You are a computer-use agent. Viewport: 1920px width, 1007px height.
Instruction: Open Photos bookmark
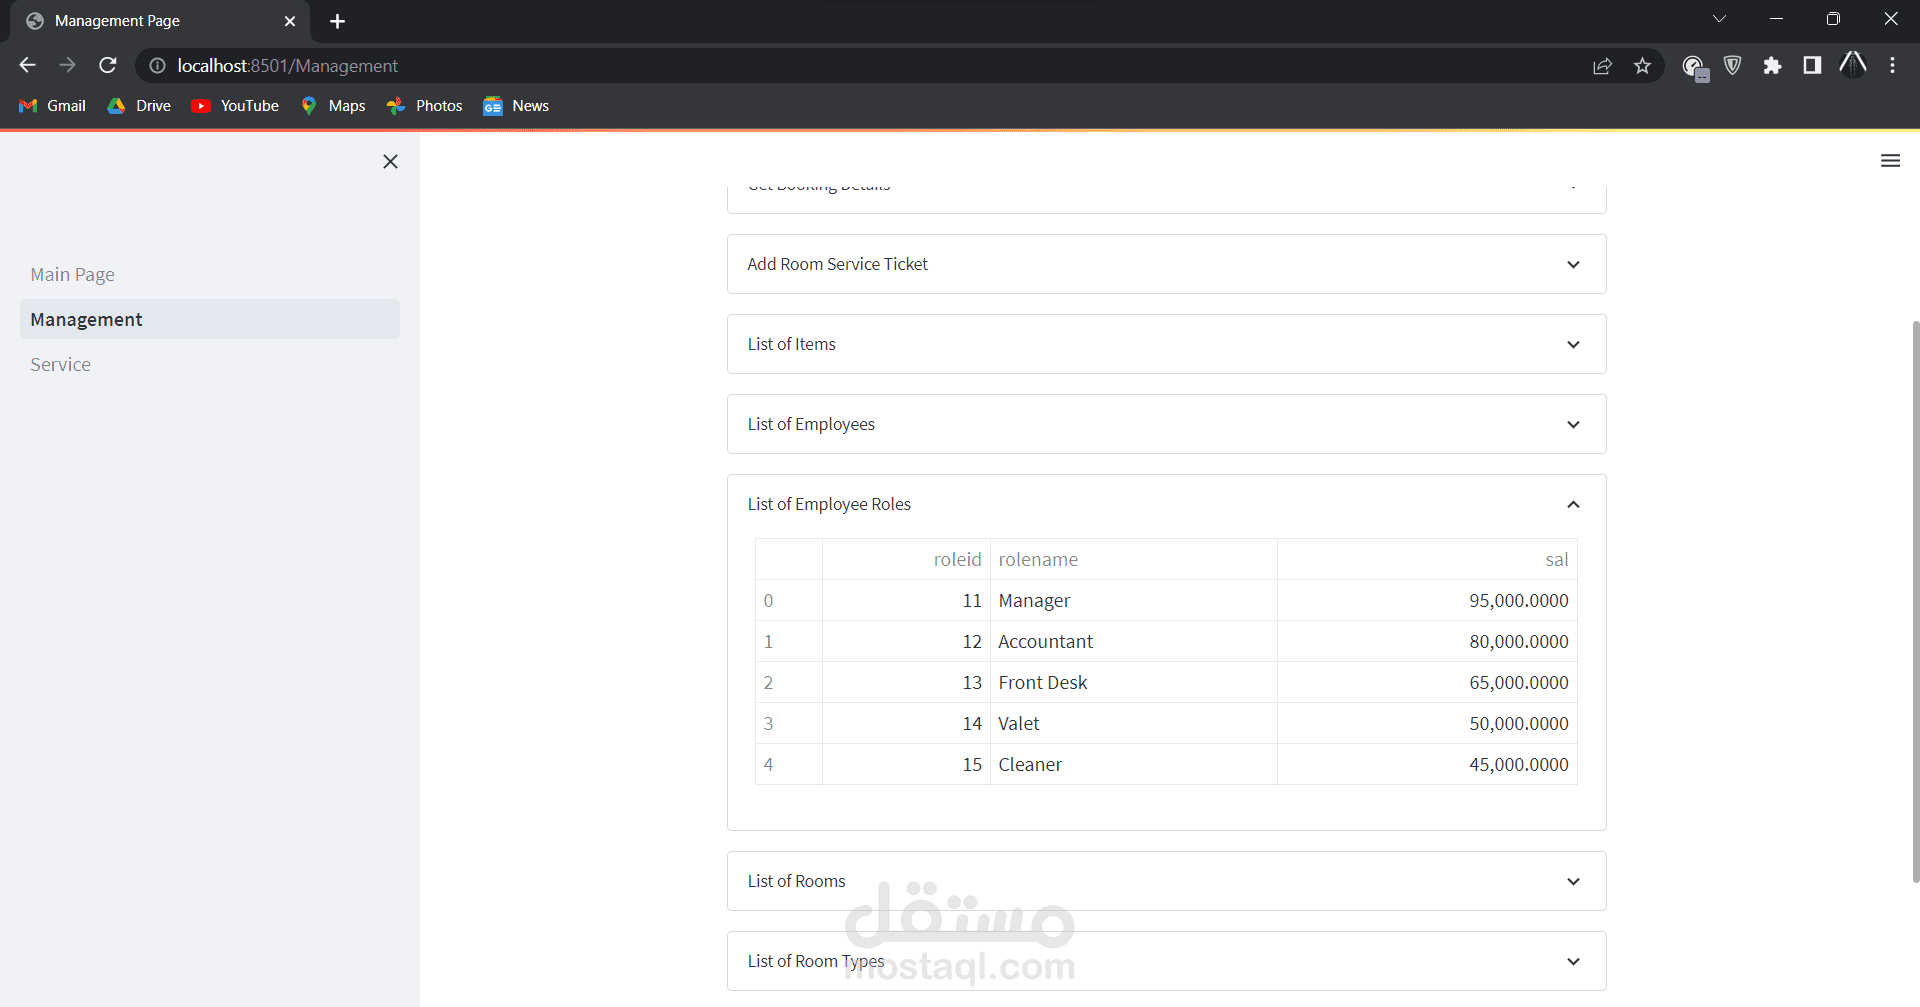point(425,106)
